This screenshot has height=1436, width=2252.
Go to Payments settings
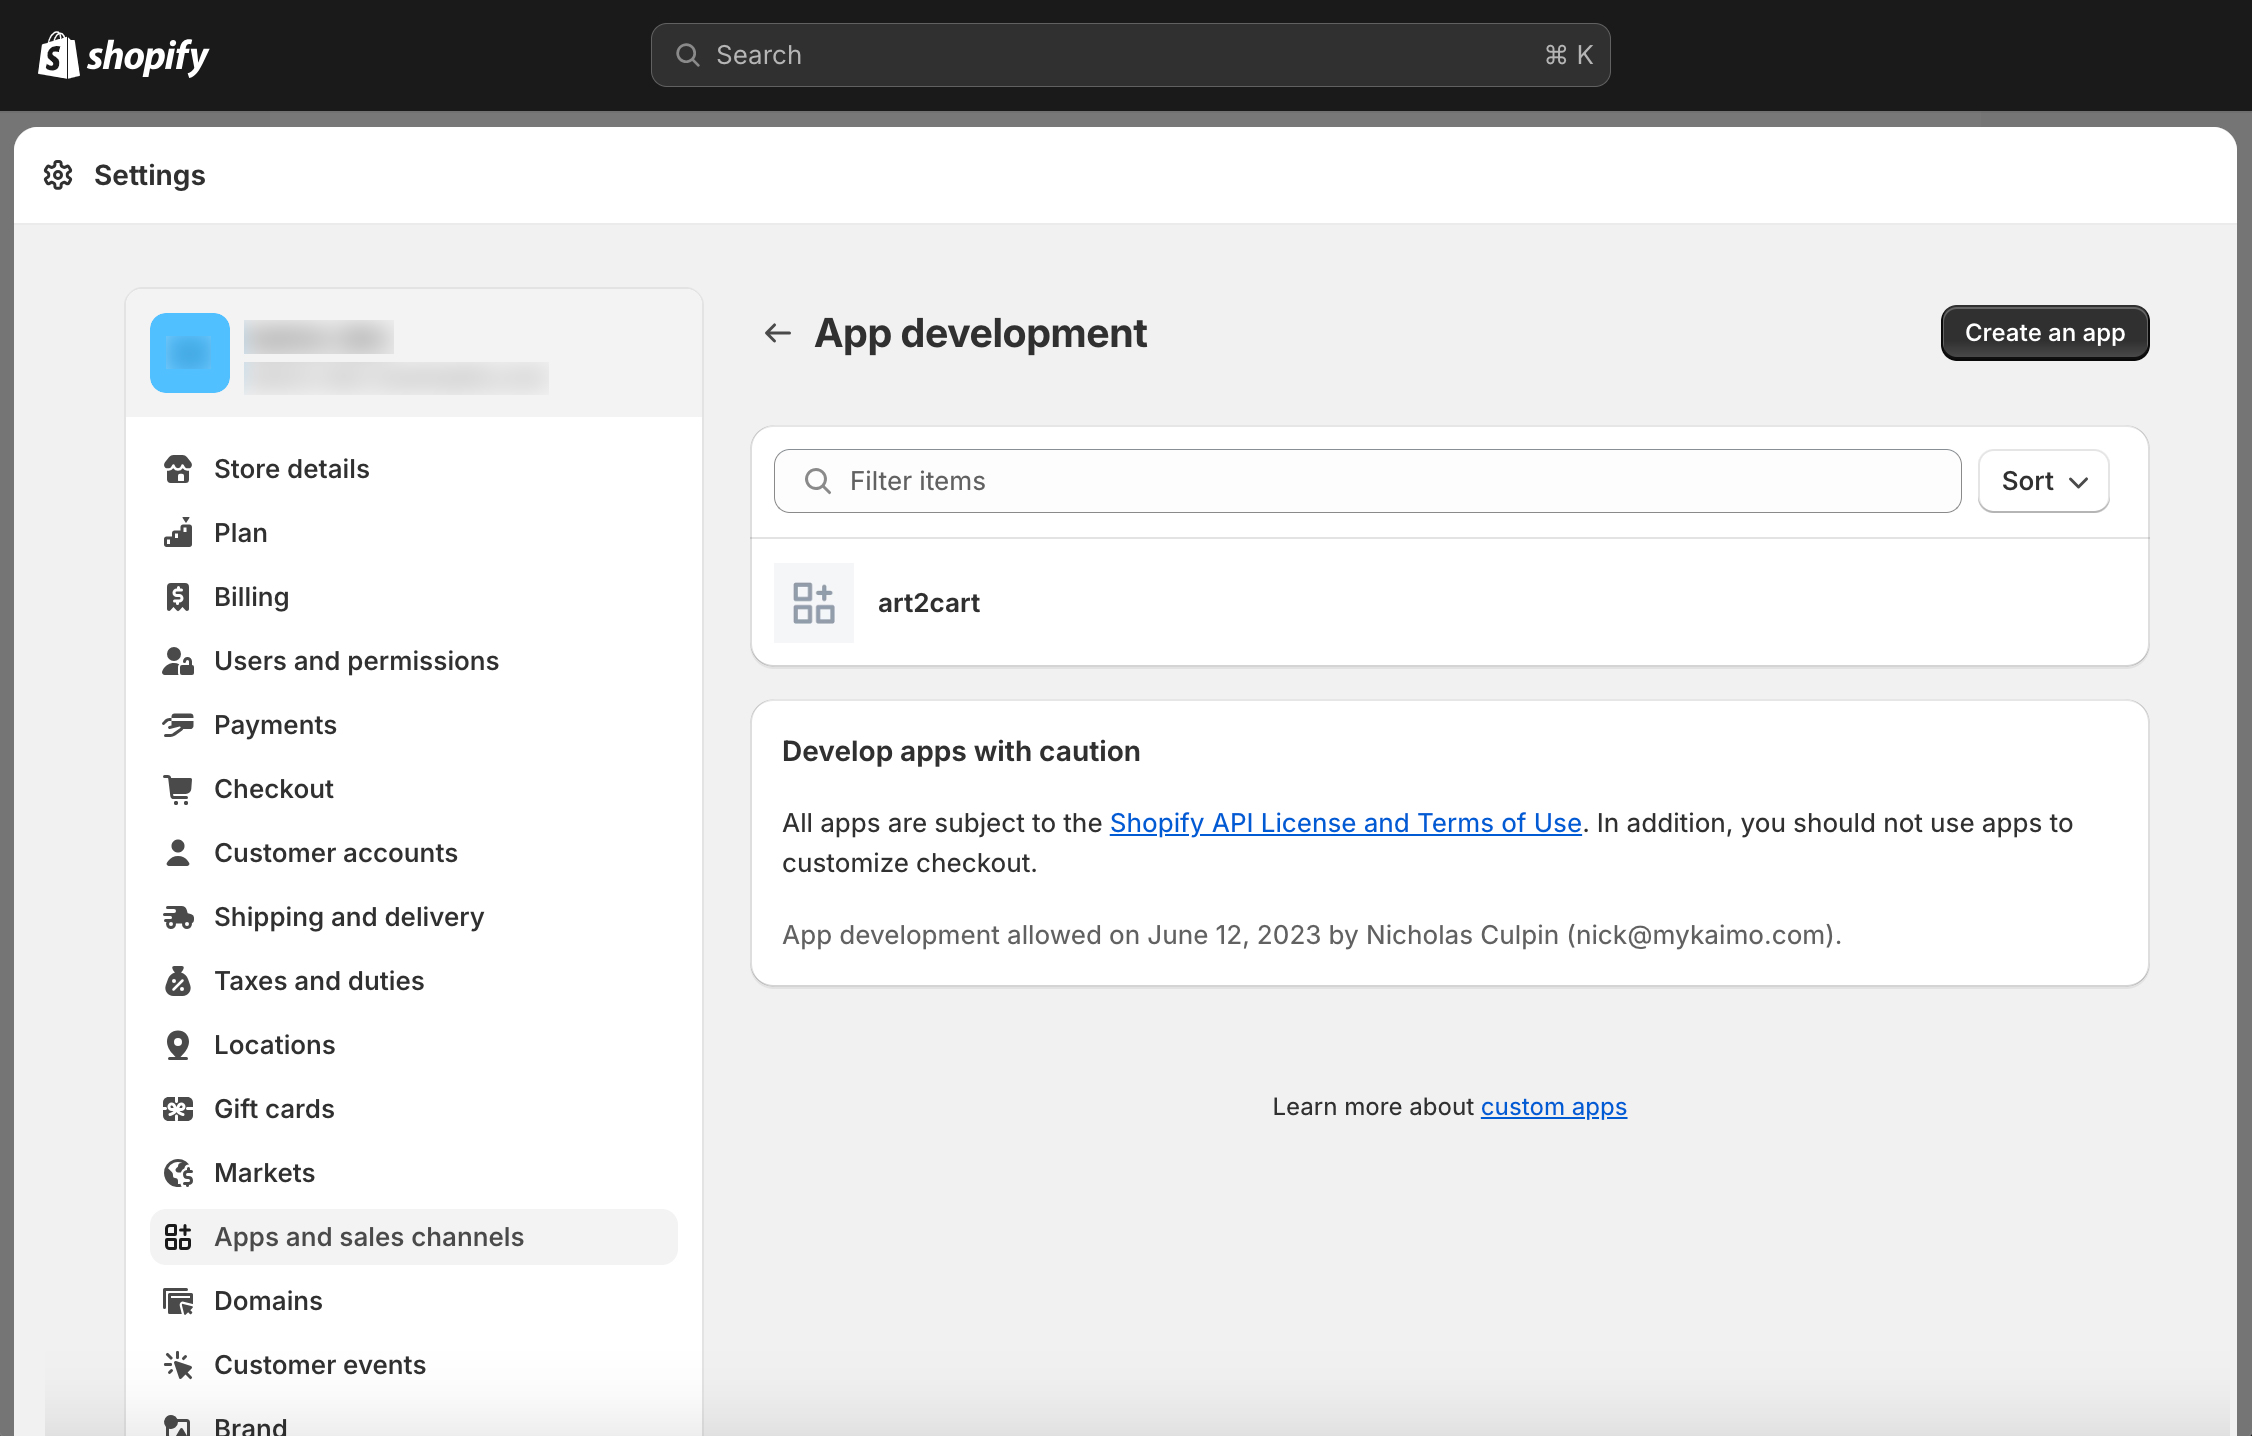coord(275,725)
